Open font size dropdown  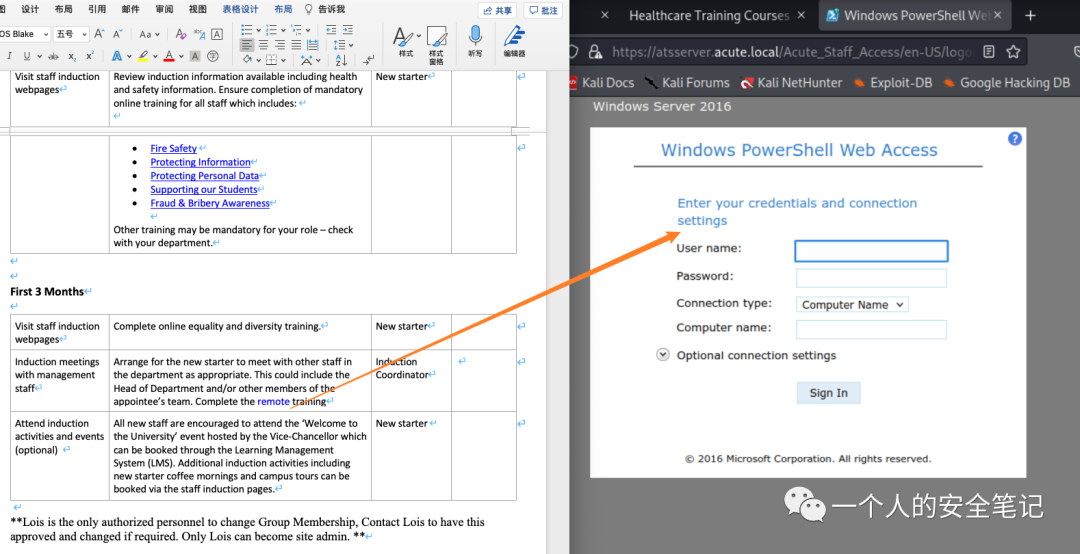[84, 34]
